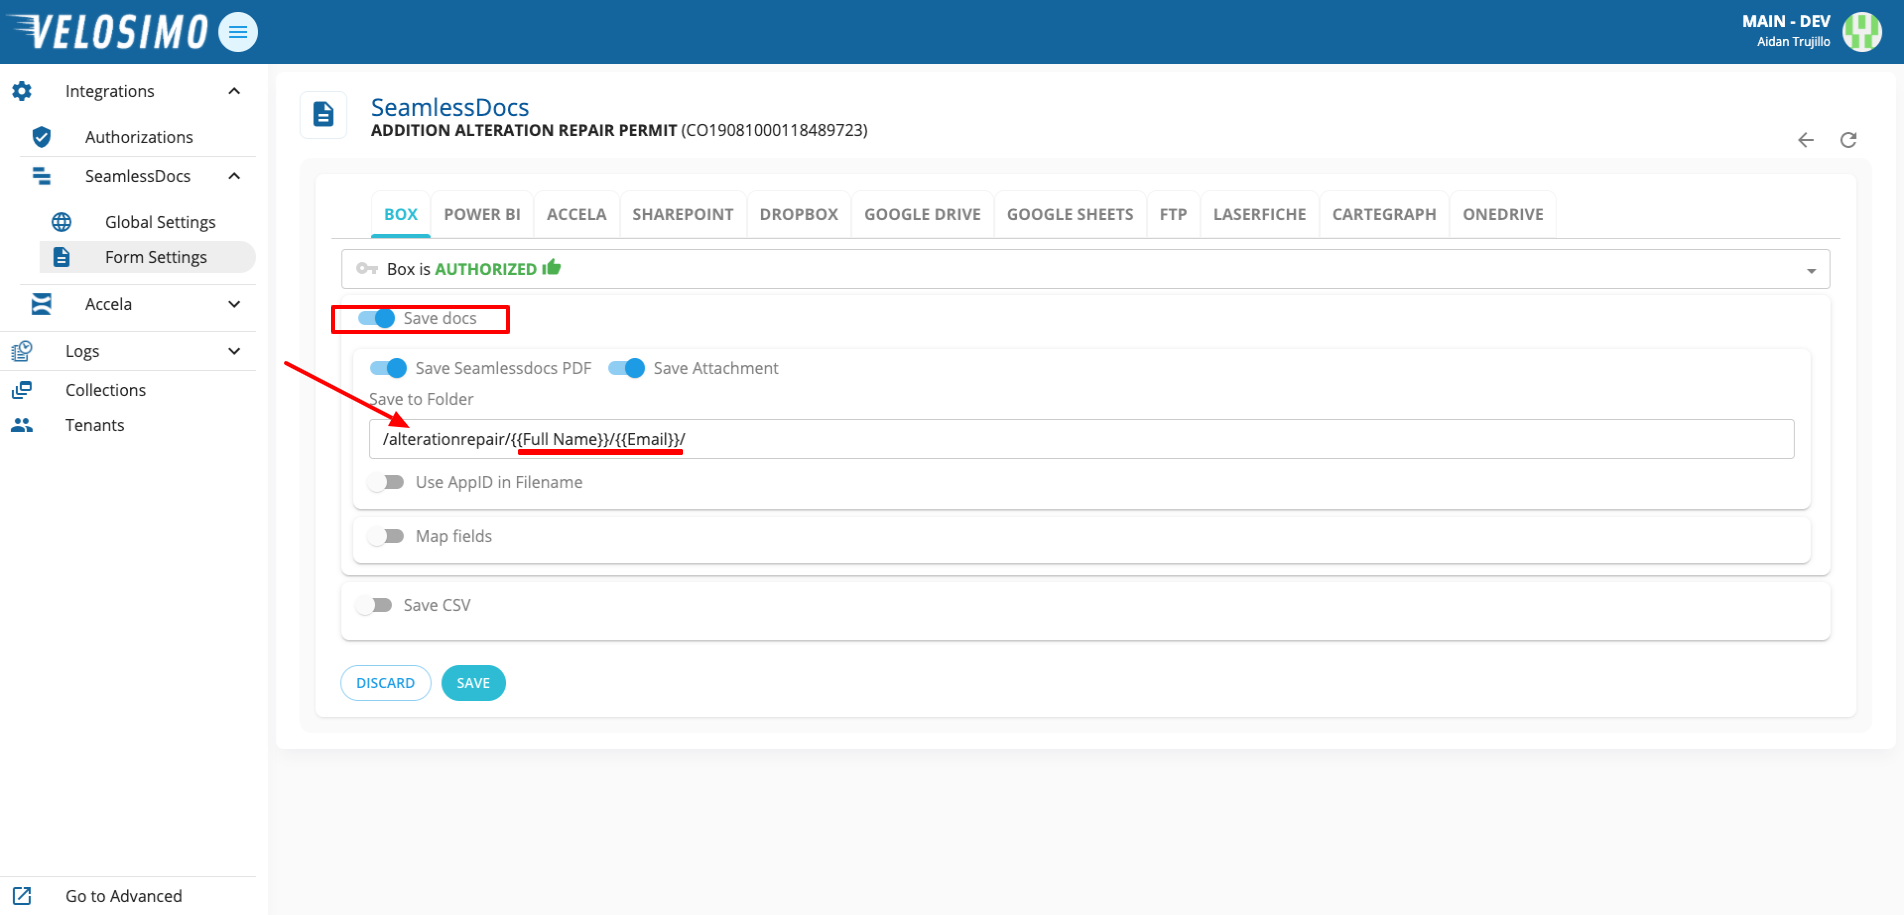Click the DISCARD button
Screen dimensions: 1904x915
[x=386, y=683]
